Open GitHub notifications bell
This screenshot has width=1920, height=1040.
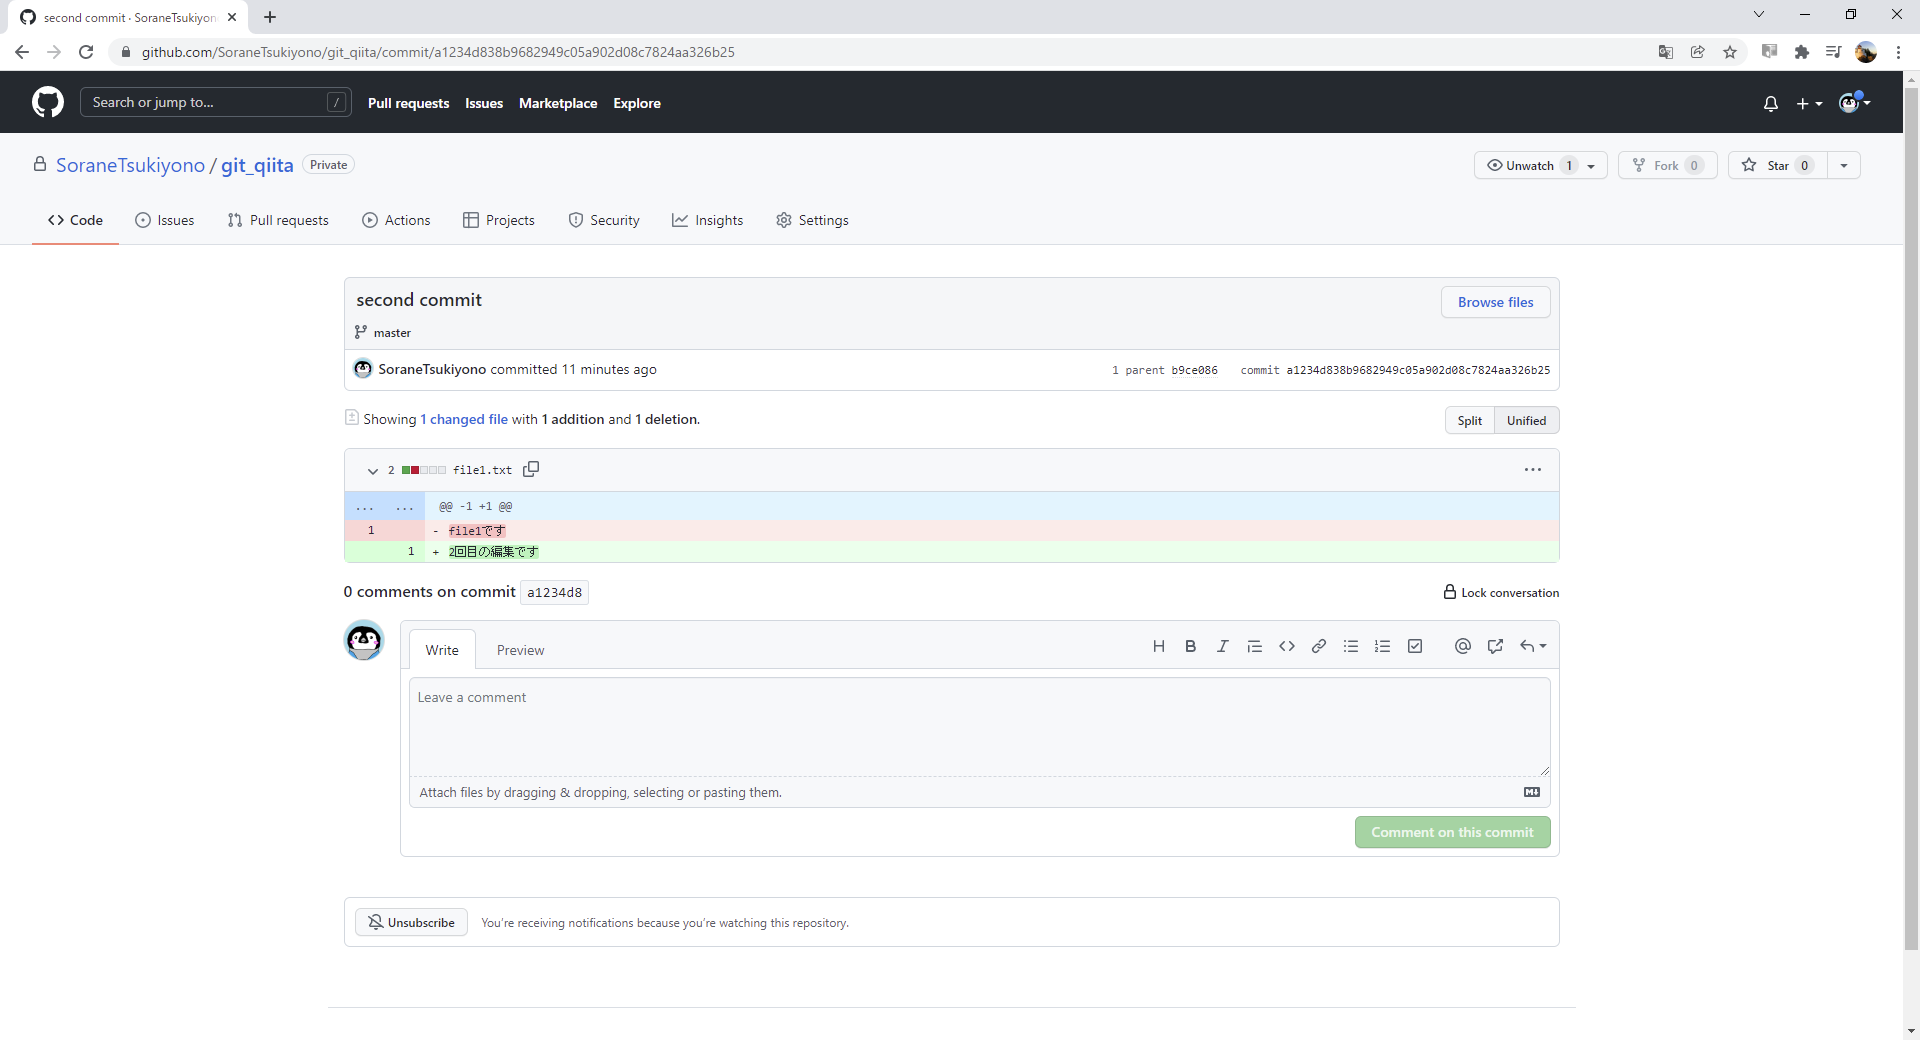pos(1770,103)
